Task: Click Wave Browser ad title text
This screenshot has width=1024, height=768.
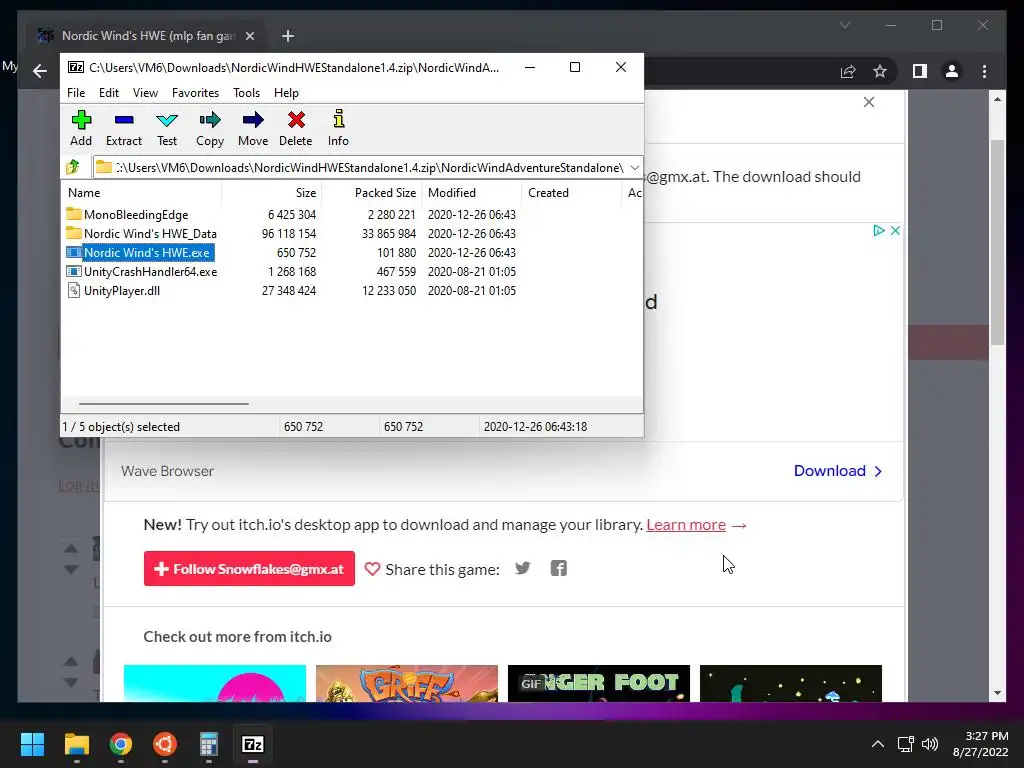Action: click(x=167, y=471)
